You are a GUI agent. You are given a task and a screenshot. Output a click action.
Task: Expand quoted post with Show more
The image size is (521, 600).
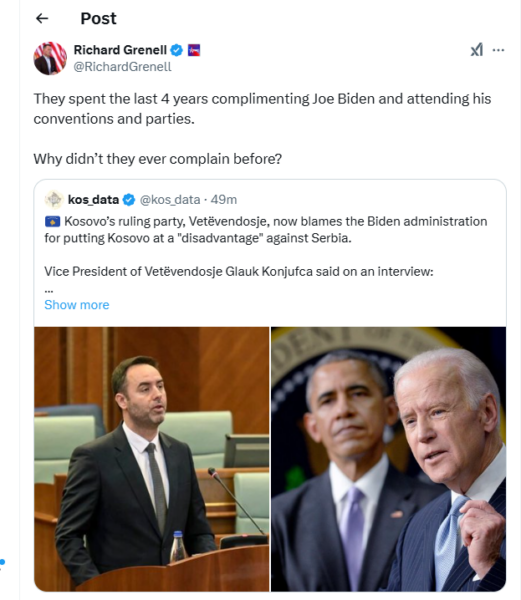click(77, 305)
